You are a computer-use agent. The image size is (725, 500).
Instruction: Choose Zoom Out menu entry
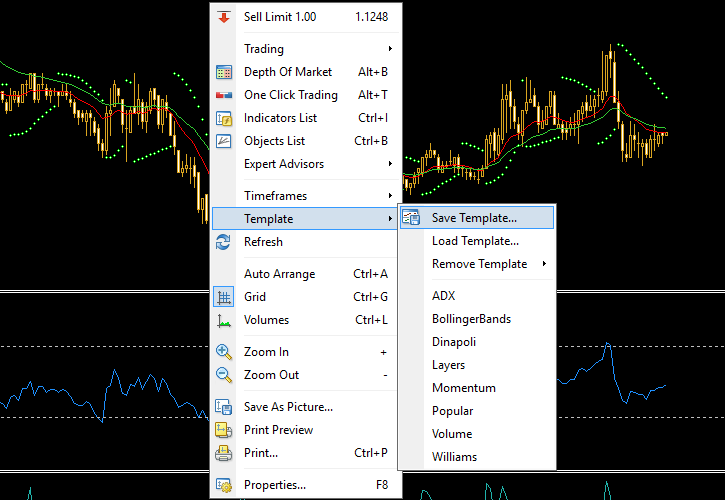pos(306,375)
